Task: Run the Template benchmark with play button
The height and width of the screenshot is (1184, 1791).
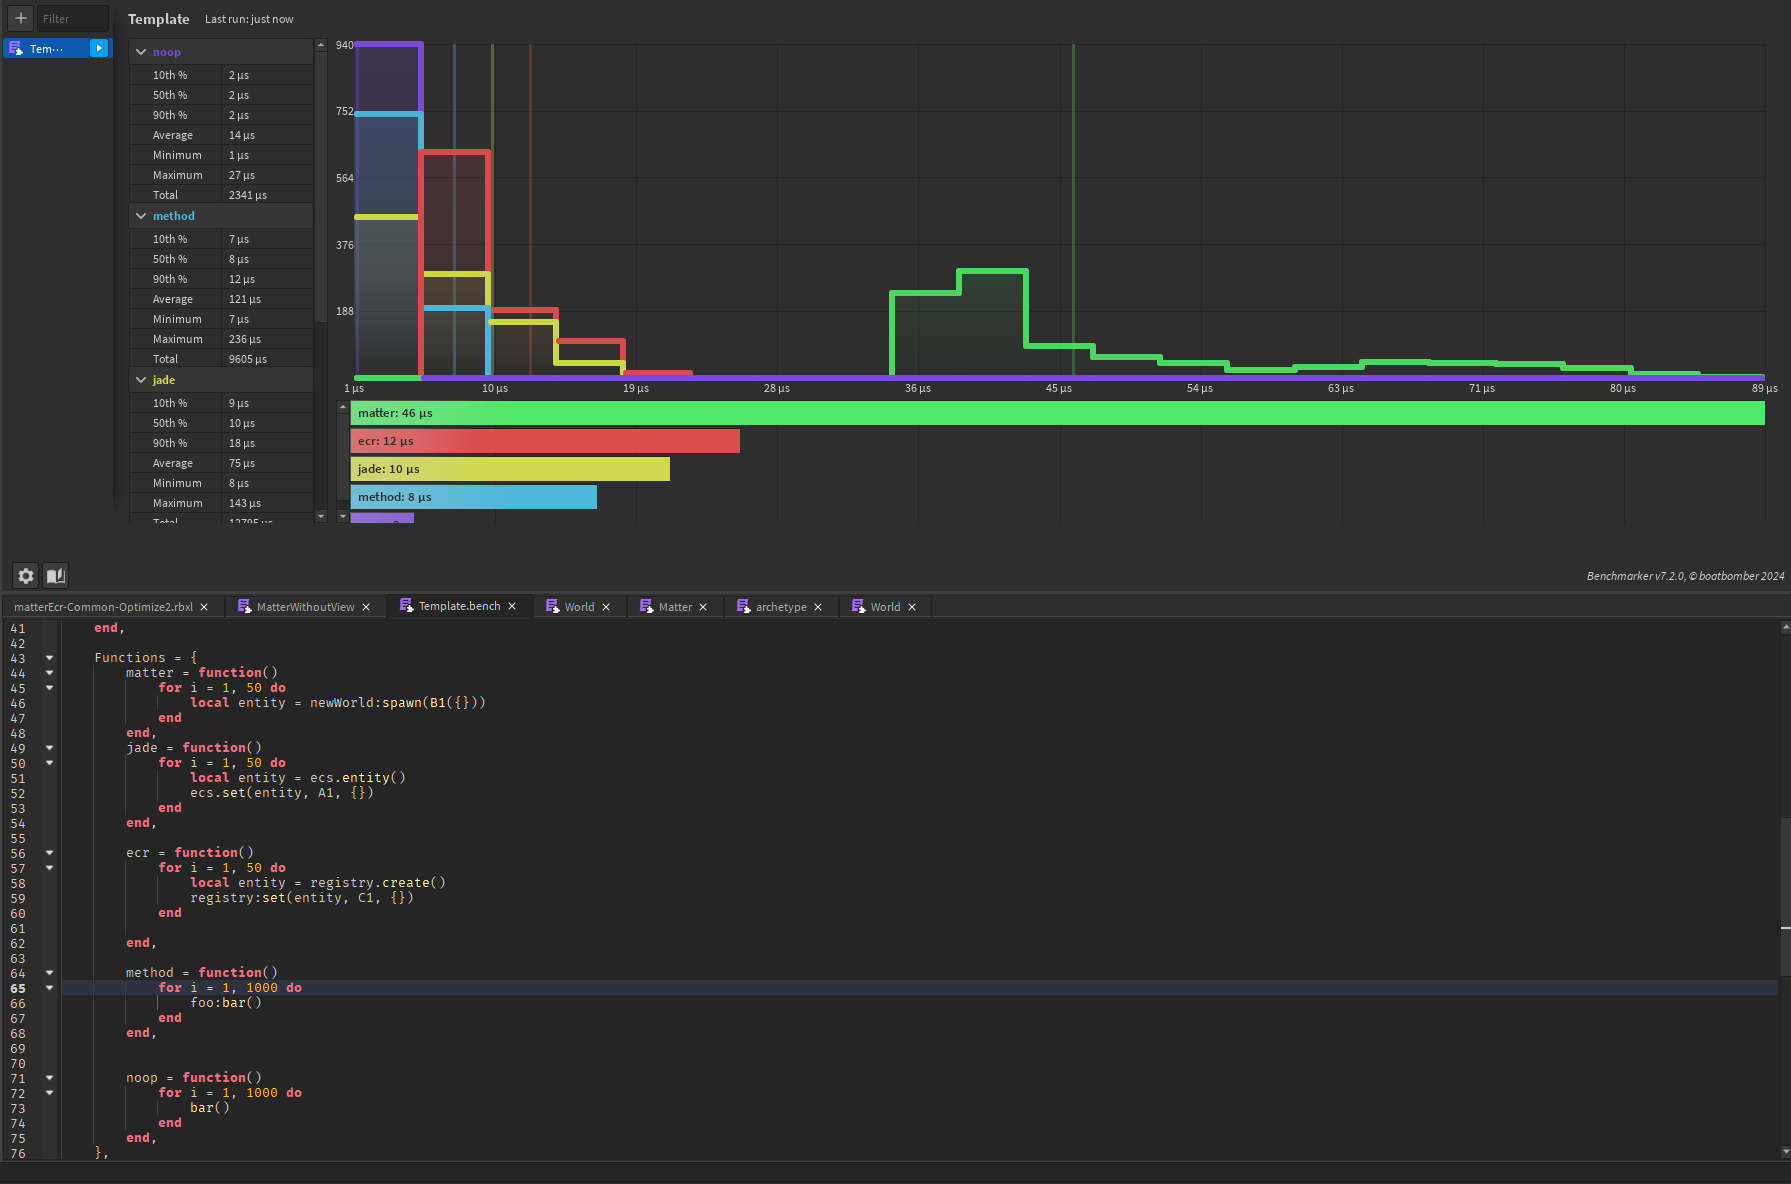Action: (x=99, y=48)
